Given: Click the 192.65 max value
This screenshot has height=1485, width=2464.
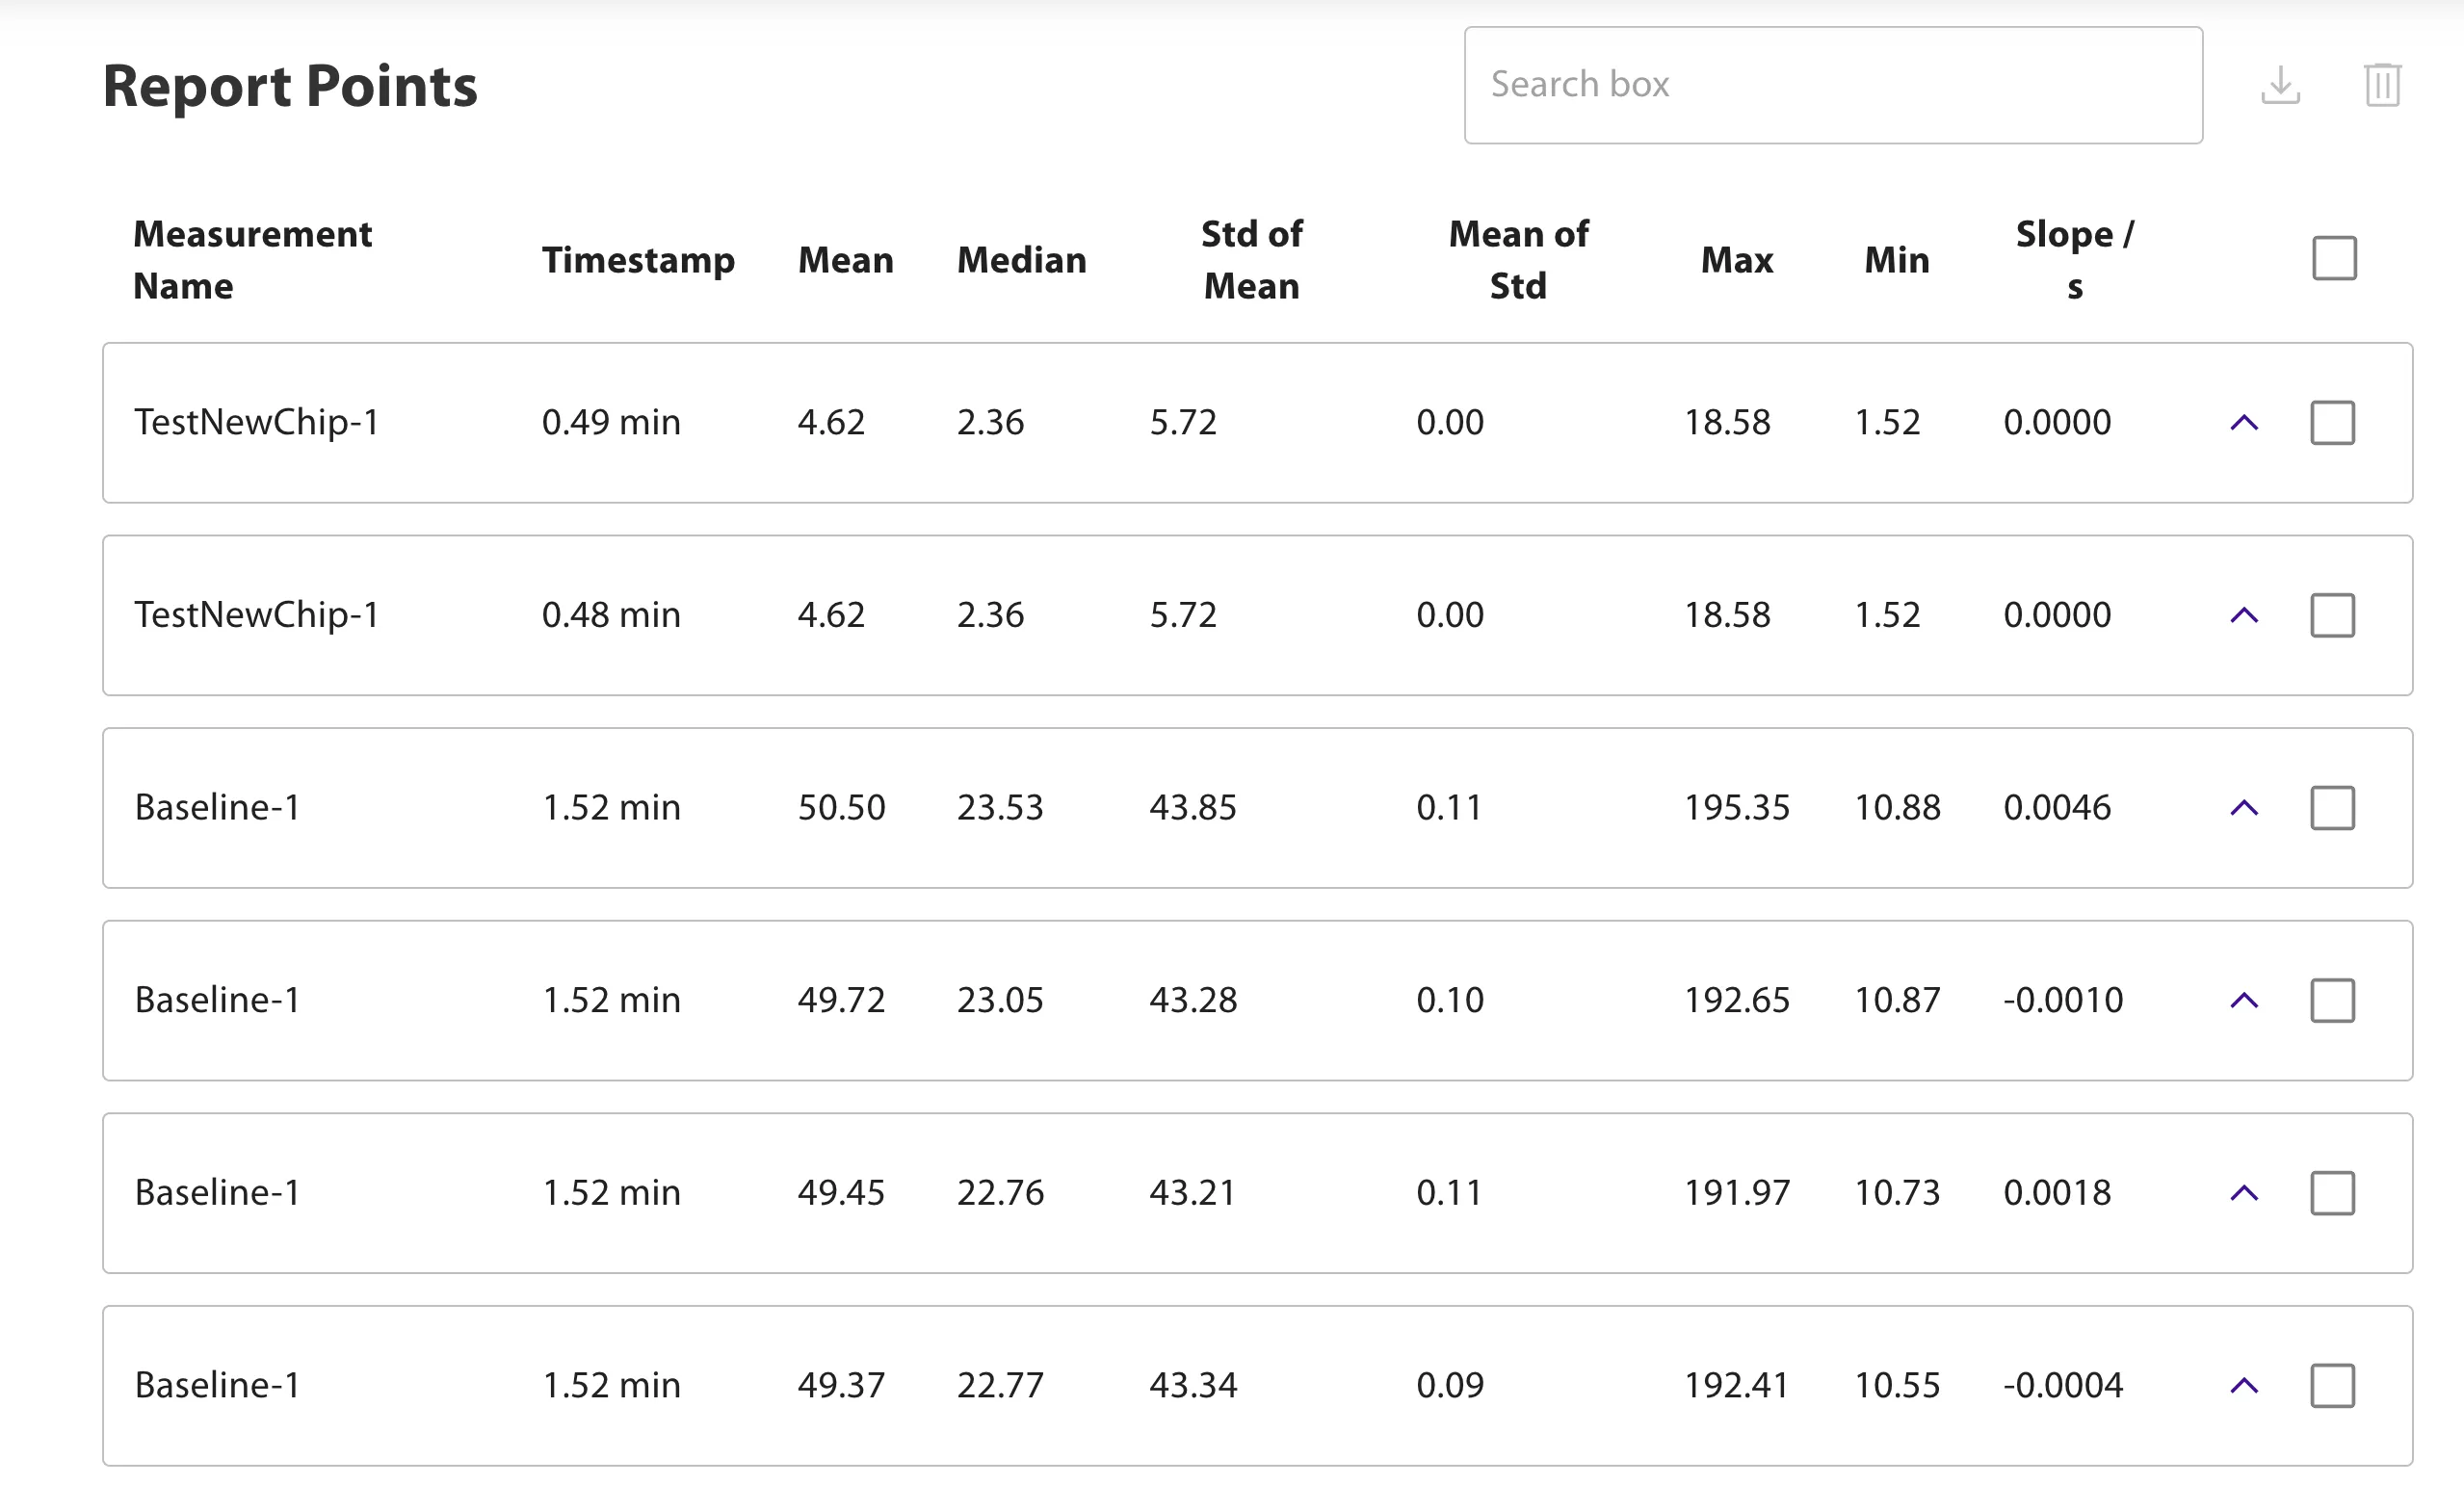Looking at the screenshot, I should [x=1737, y=1000].
